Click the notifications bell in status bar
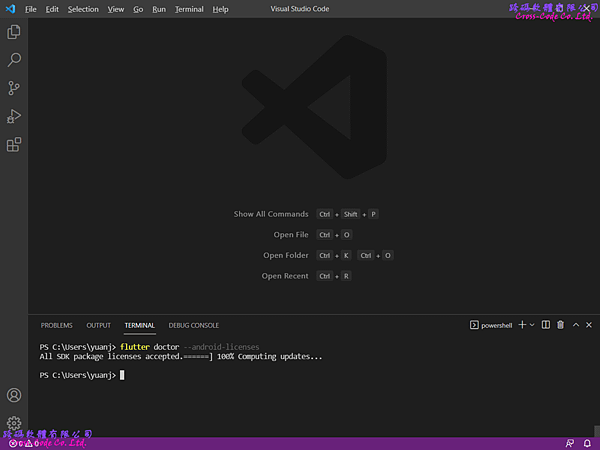600x450 pixels. pyautogui.click(x=587, y=443)
